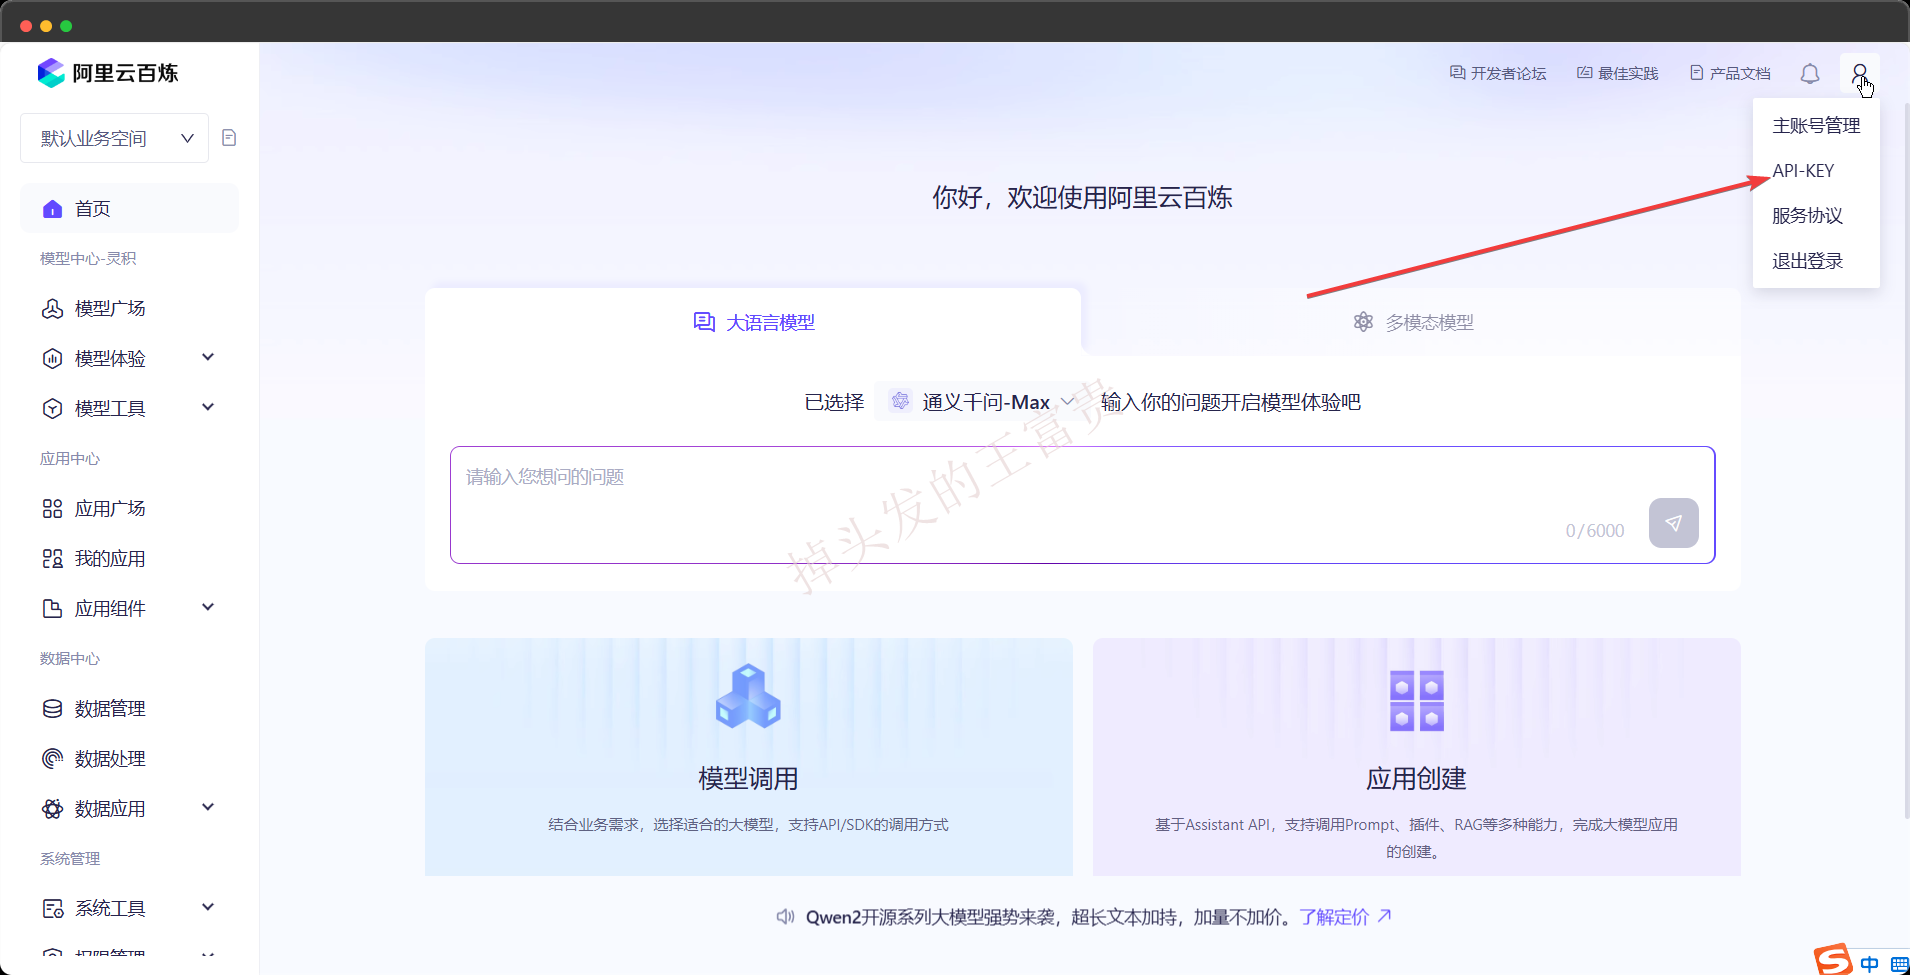Click the 数据应用 sidebar icon
The width and height of the screenshot is (1910, 975).
[x=53, y=809]
